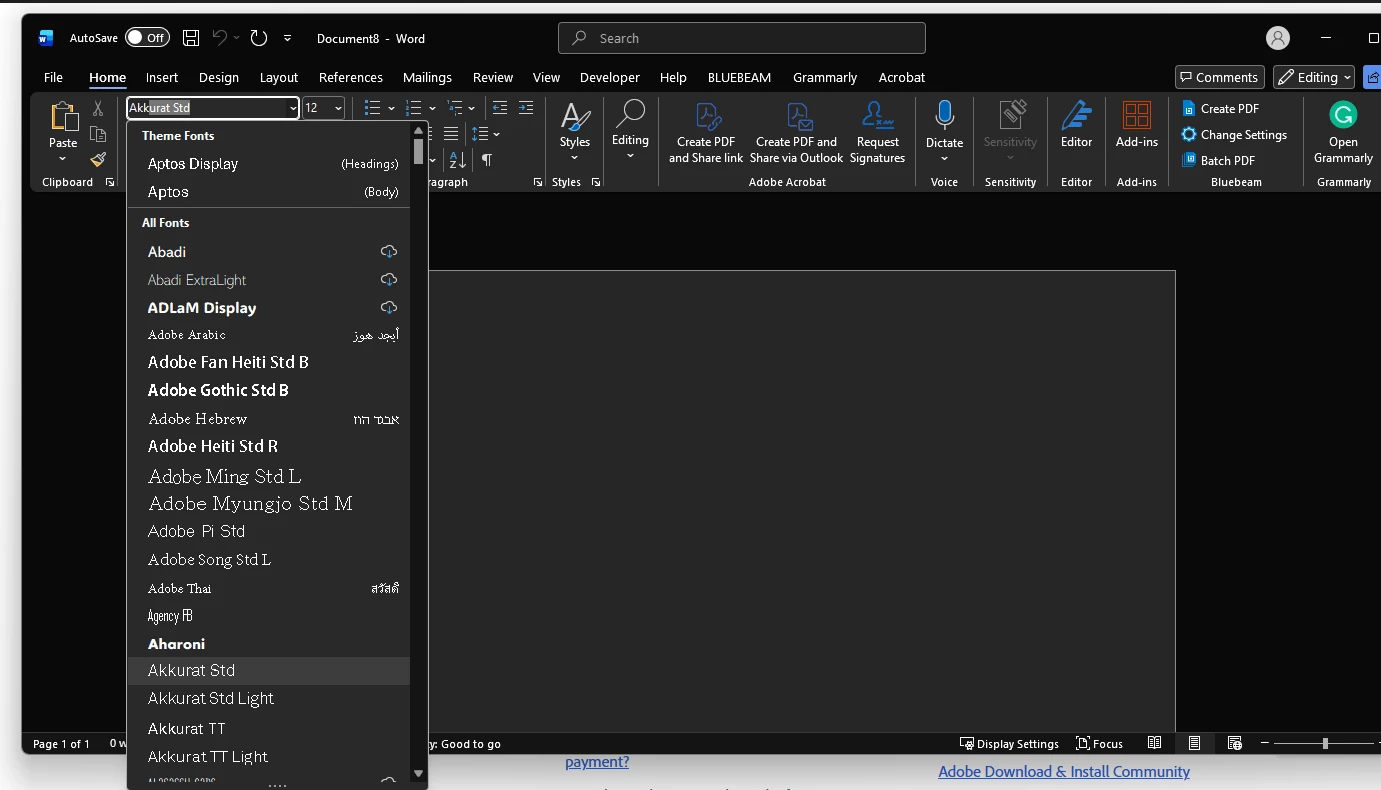Open the File menu
Image resolution: width=1381 pixels, height=790 pixels.
[53, 77]
